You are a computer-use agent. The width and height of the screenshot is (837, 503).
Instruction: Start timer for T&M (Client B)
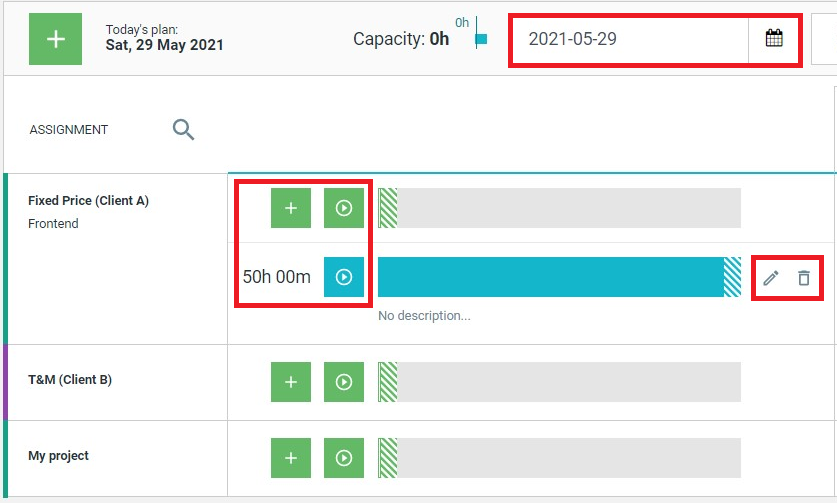pos(344,382)
